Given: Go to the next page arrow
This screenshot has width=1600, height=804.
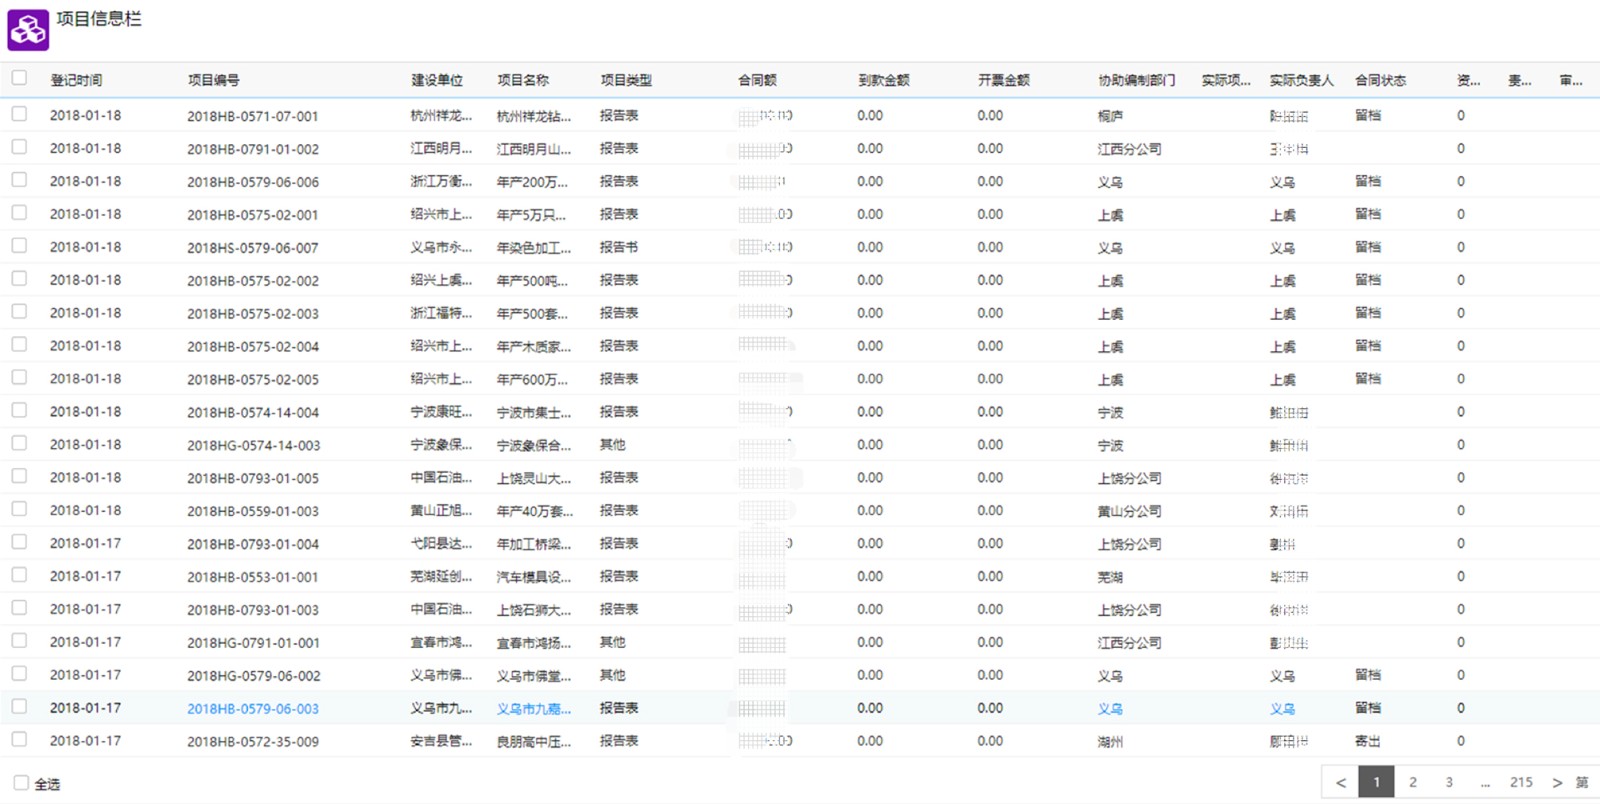Looking at the screenshot, I should [x=1557, y=782].
